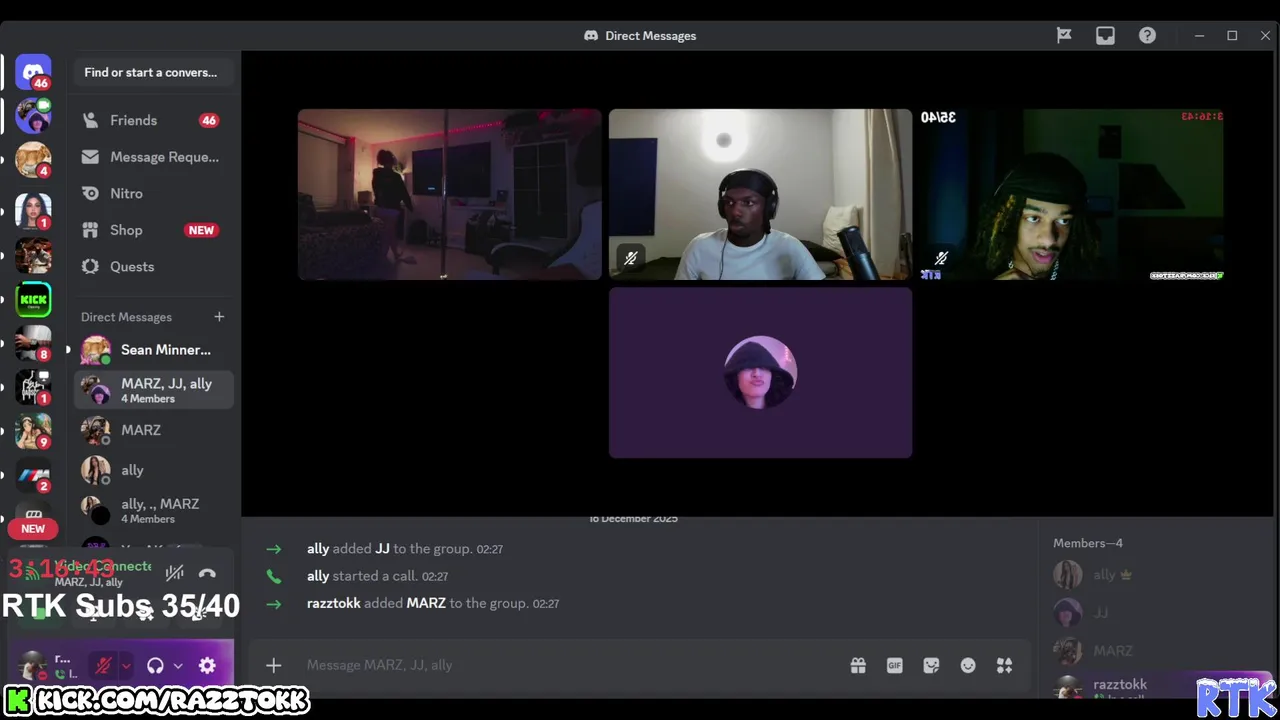Create DM with plus next to Direct Messages
Screen dimensions: 1280x720
pos(219,317)
